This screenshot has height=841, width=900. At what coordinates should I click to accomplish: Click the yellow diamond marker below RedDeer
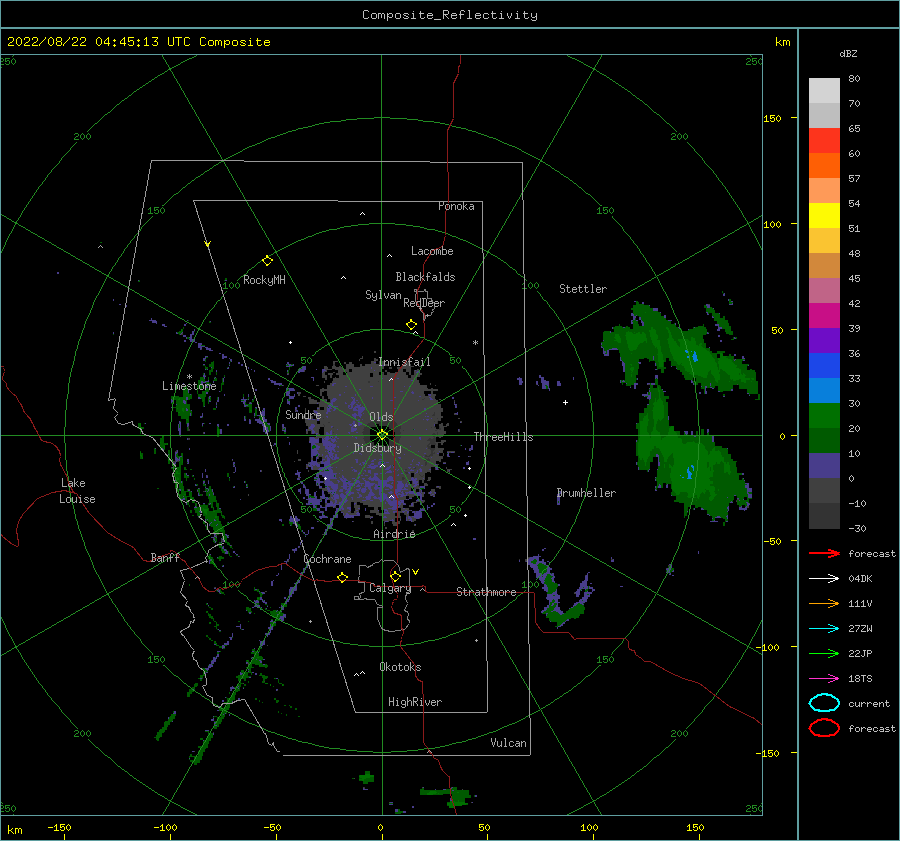coord(411,325)
